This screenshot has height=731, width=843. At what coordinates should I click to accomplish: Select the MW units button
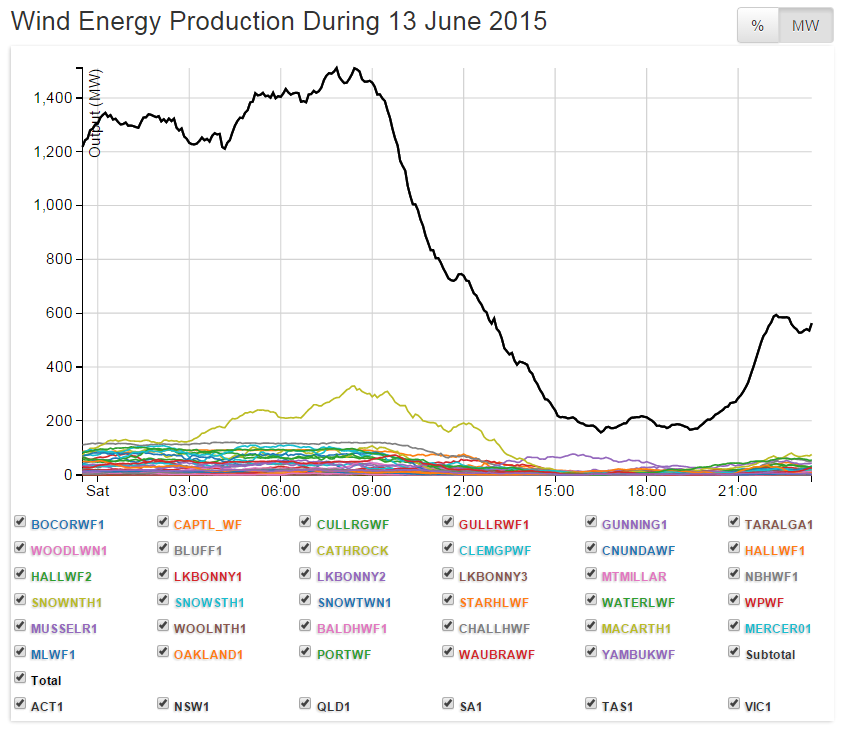coord(805,26)
